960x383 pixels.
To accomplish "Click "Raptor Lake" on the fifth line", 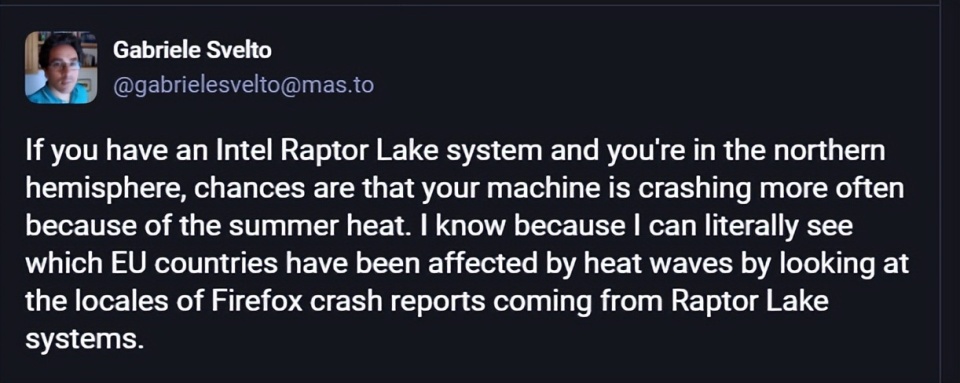I will (x=750, y=302).
